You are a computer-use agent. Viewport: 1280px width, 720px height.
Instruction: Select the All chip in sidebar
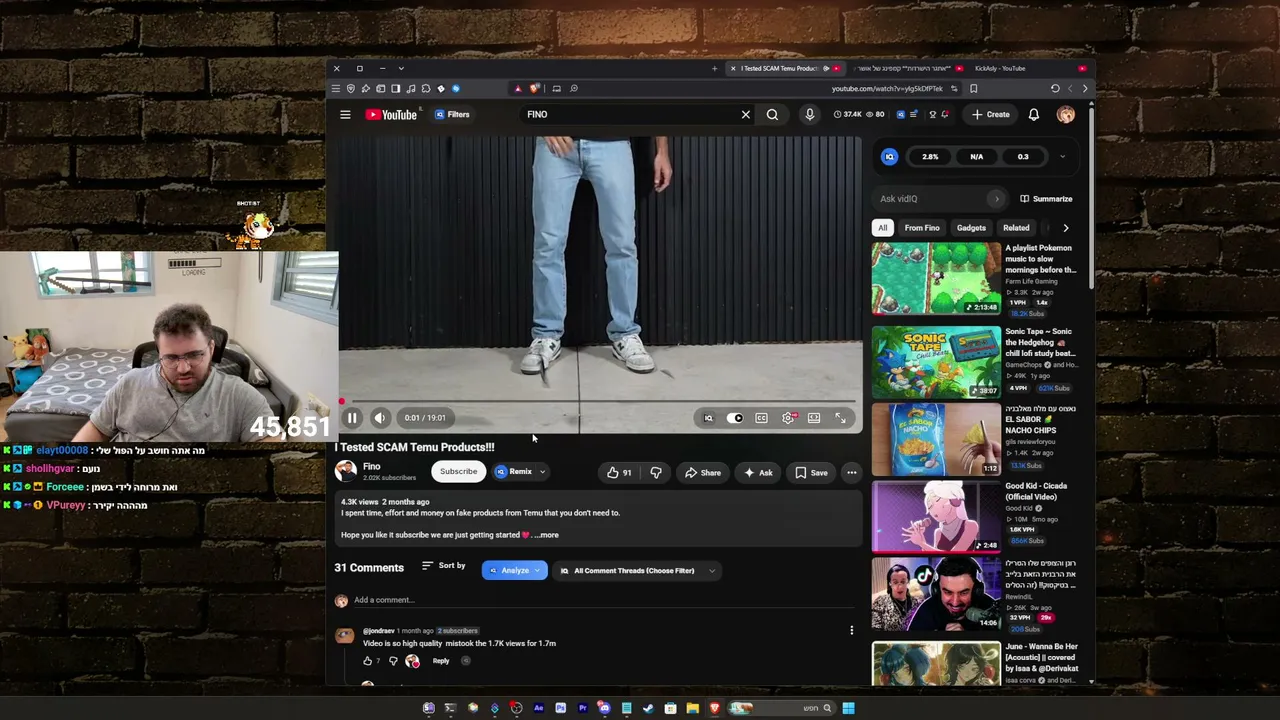pyautogui.click(x=882, y=228)
